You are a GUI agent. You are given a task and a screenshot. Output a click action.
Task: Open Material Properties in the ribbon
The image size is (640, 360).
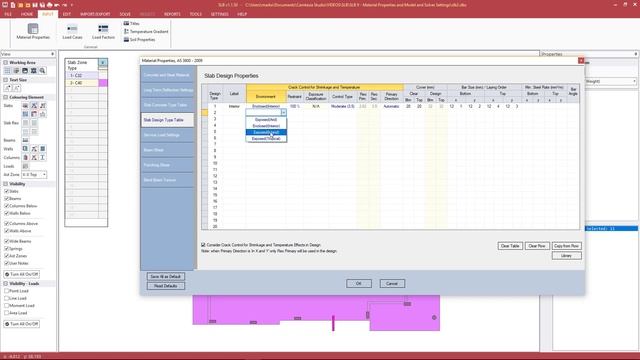[33, 31]
